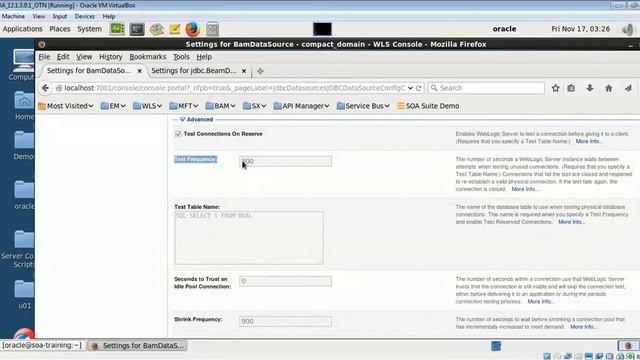Launch the terminal from the top panel

point(137,29)
